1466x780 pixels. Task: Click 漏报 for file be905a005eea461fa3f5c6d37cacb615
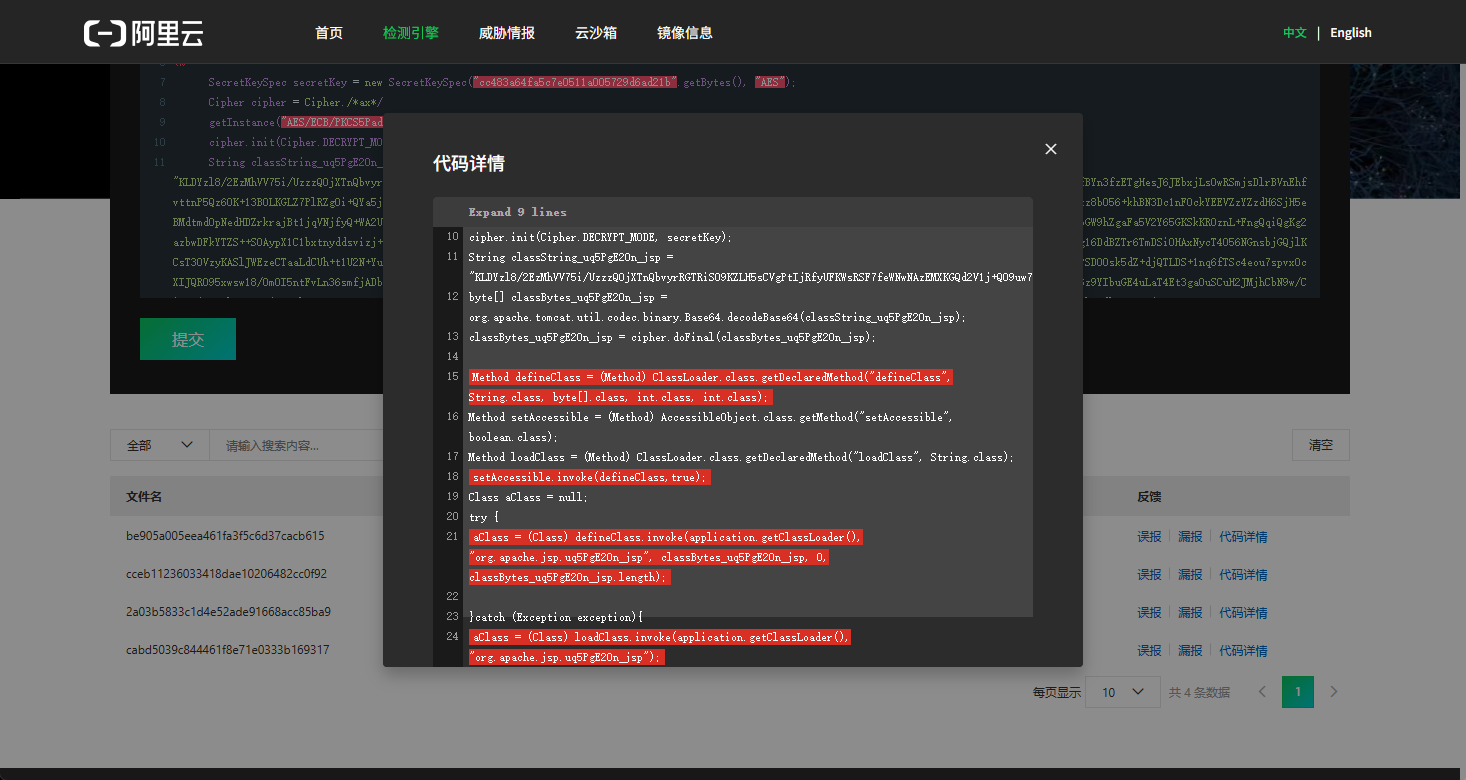coord(1190,537)
